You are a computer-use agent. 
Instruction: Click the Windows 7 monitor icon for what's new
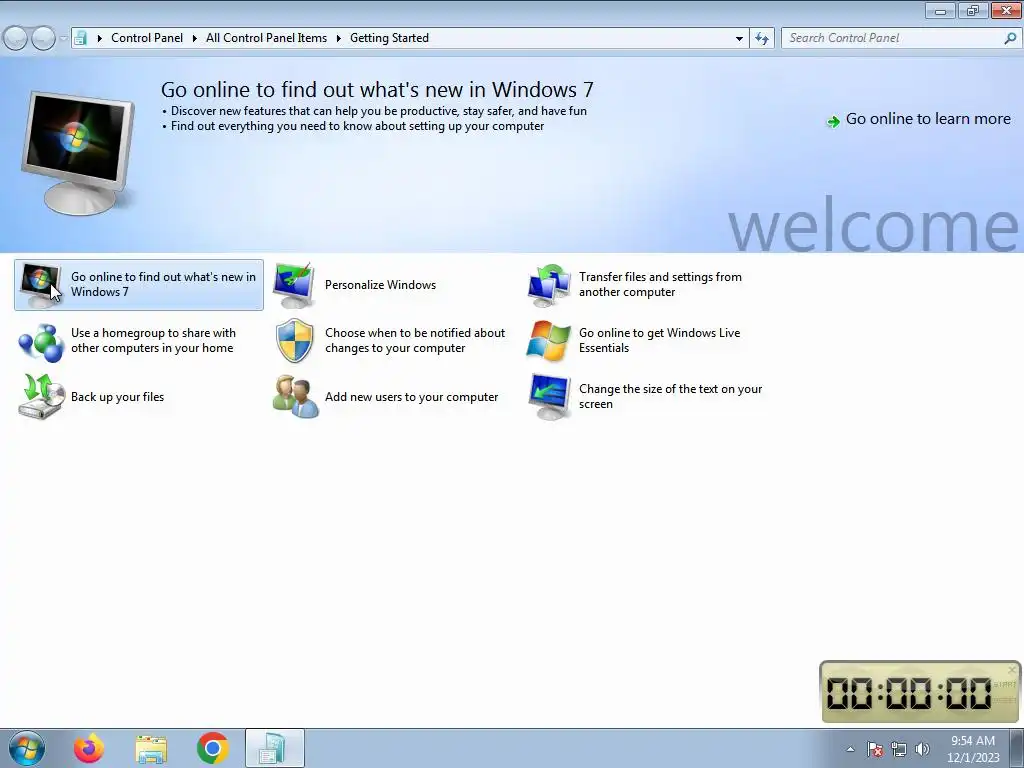(x=40, y=285)
